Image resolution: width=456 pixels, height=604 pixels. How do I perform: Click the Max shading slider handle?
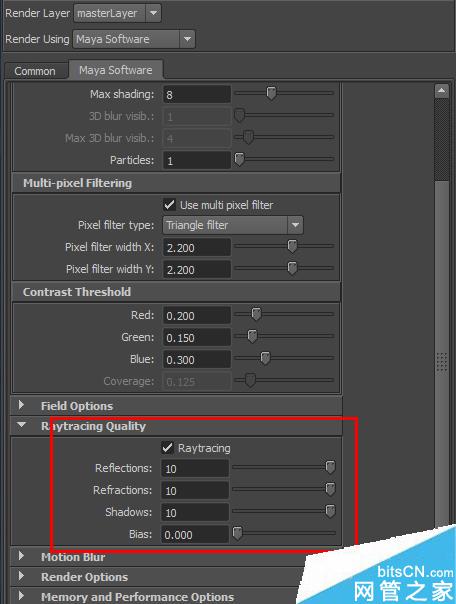(x=272, y=93)
